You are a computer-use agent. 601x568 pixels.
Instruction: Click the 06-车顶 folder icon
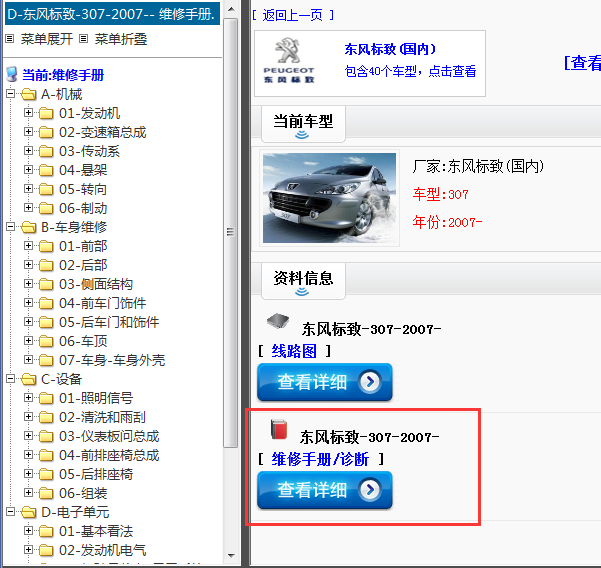click(46, 341)
